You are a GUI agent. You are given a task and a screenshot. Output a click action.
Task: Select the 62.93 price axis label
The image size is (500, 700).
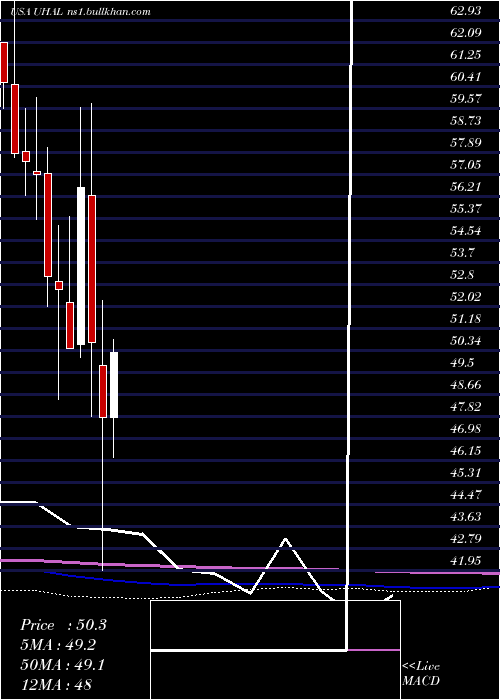coord(466,11)
